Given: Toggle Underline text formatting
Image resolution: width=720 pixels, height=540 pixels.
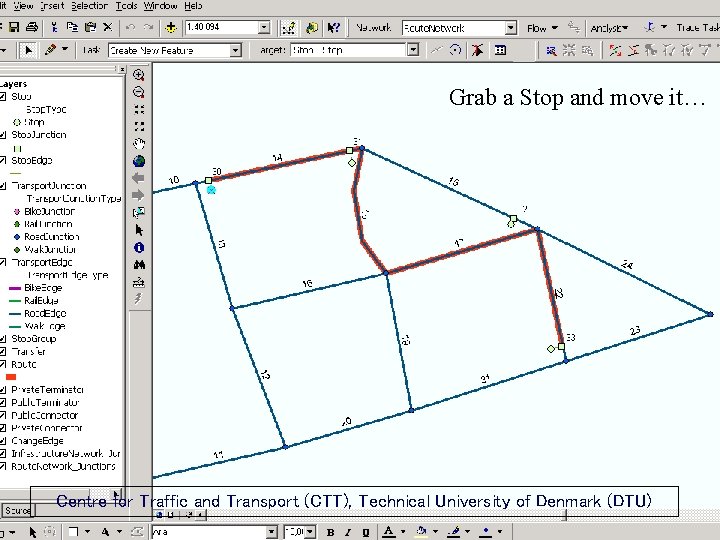Looking at the screenshot, I should pos(366,533).
